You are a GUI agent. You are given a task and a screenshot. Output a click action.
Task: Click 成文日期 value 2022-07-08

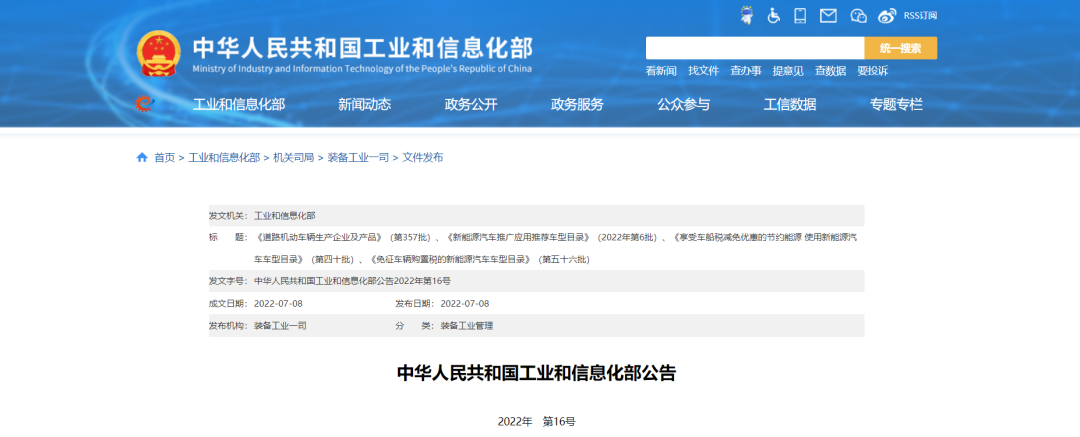pos(278,303)
